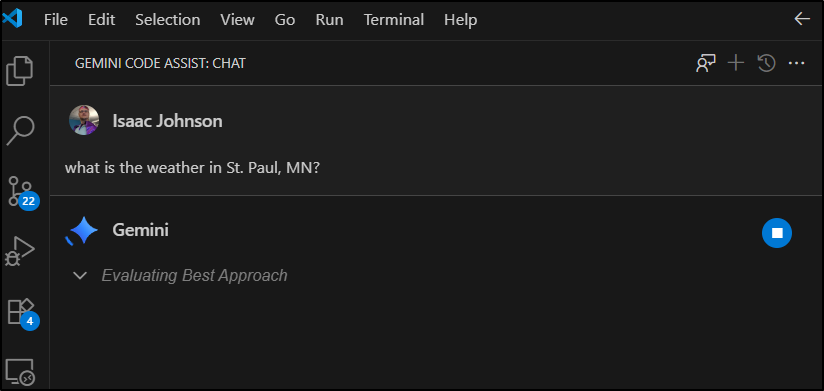Click the chat feedback person icon
The height and width of the screenshot is (391, 824).
pos(706,64)
